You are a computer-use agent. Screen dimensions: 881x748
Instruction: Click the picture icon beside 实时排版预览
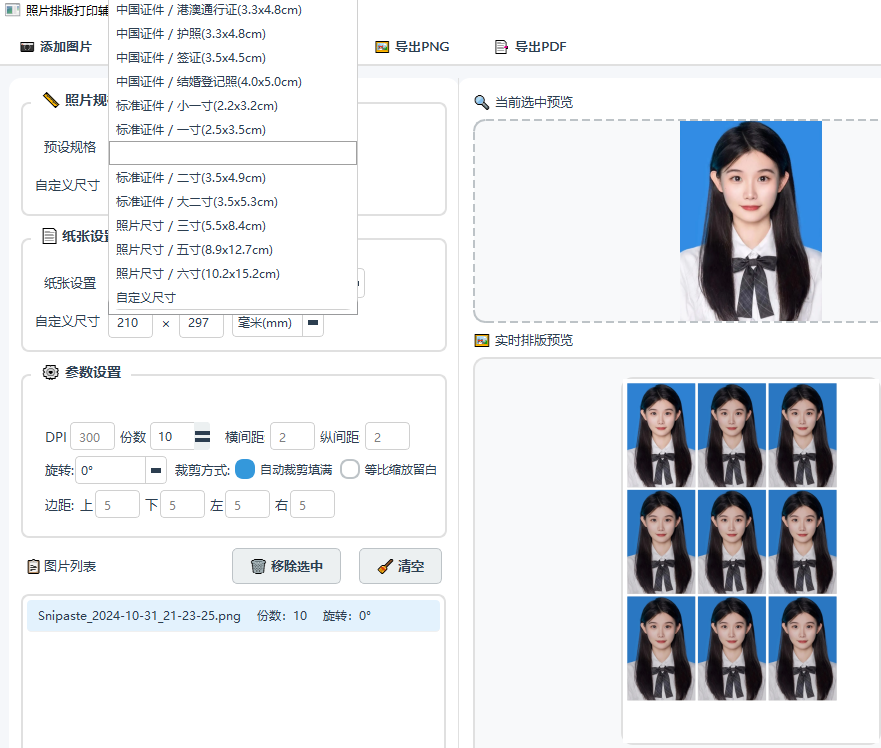click(x=482, y=340)
